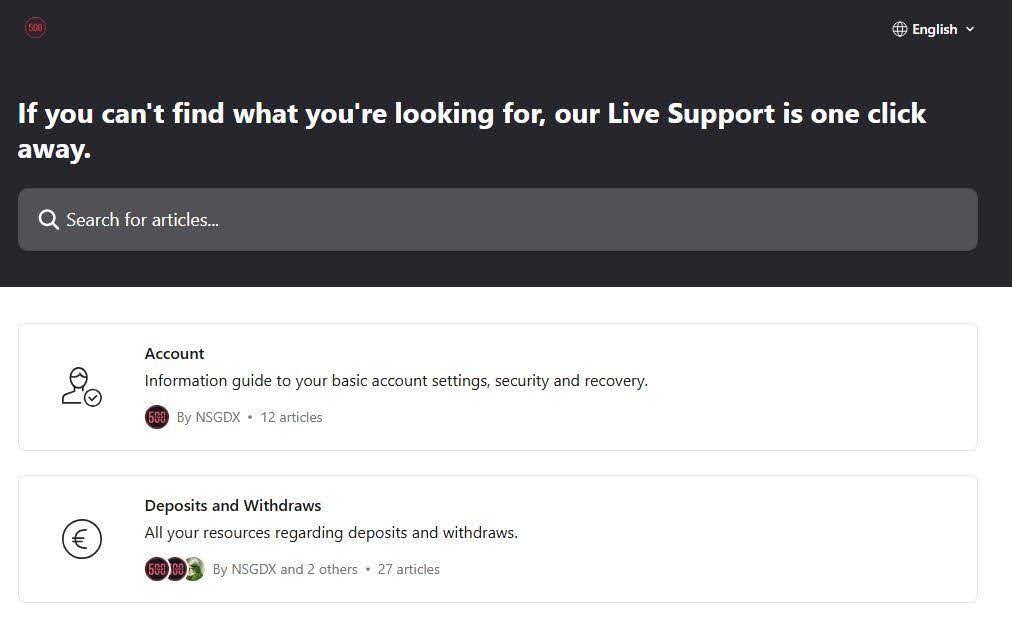Click the first avatar in the Deposits card
This screenshot has width=1012, height=623.
tap(155, 569)
